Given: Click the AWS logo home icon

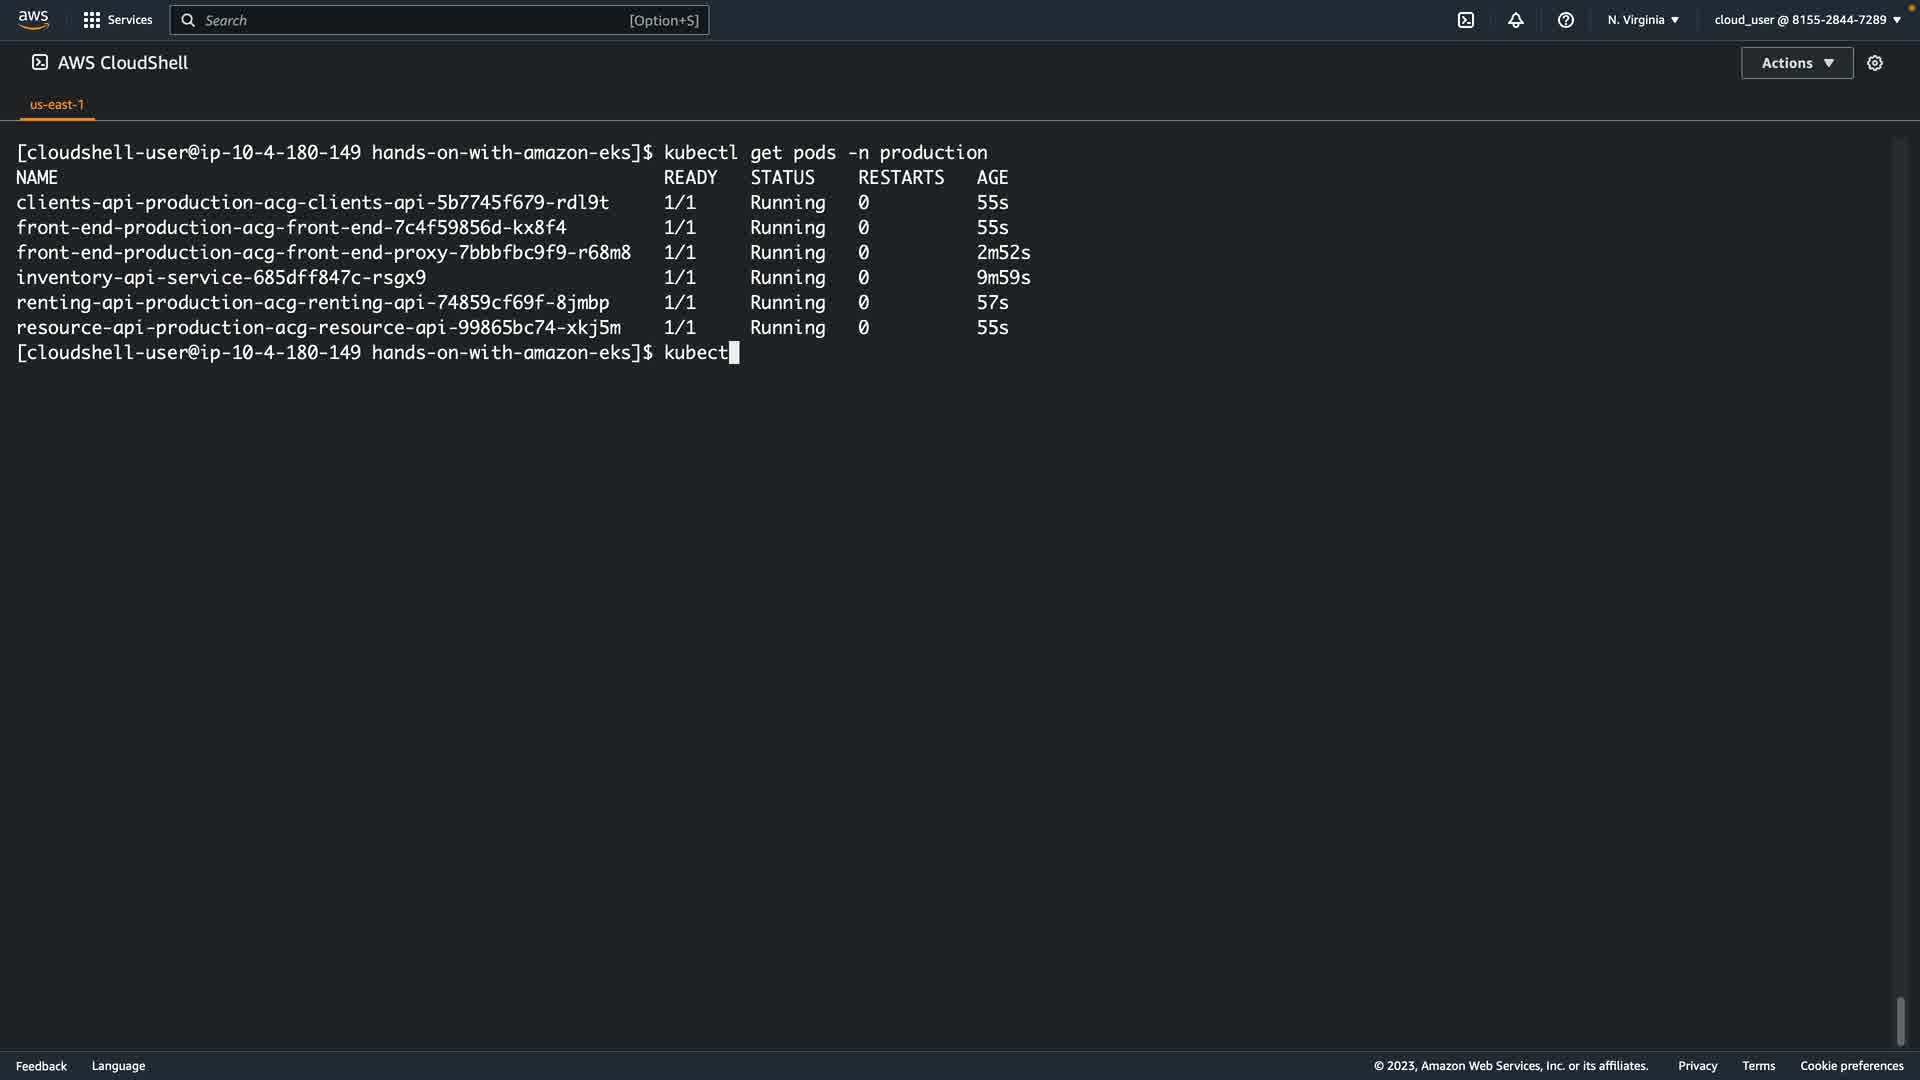Looking at the screenshot, I should pyautogui.click(x=33, y=20).
